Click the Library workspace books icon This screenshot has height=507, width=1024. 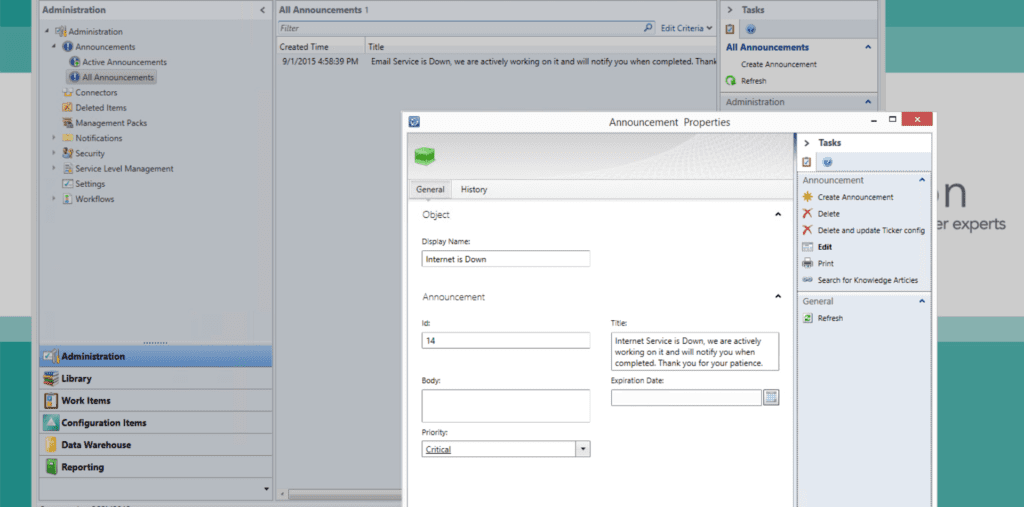click(x=51, y=379)
